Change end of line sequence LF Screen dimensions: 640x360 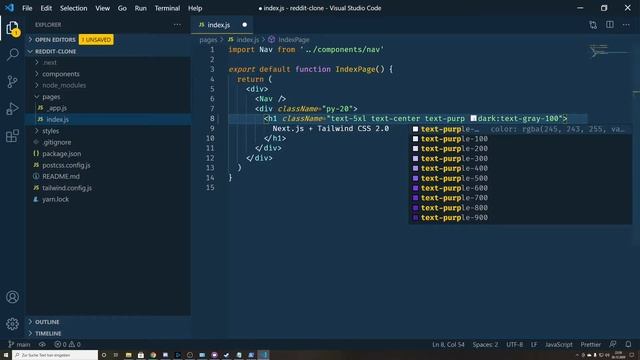534,344
